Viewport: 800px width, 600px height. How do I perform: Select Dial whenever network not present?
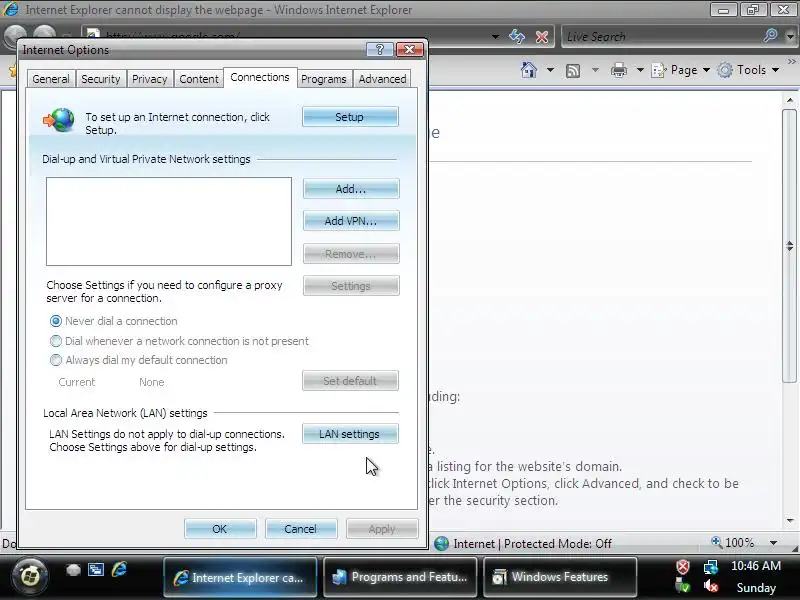tap(179, 341)
